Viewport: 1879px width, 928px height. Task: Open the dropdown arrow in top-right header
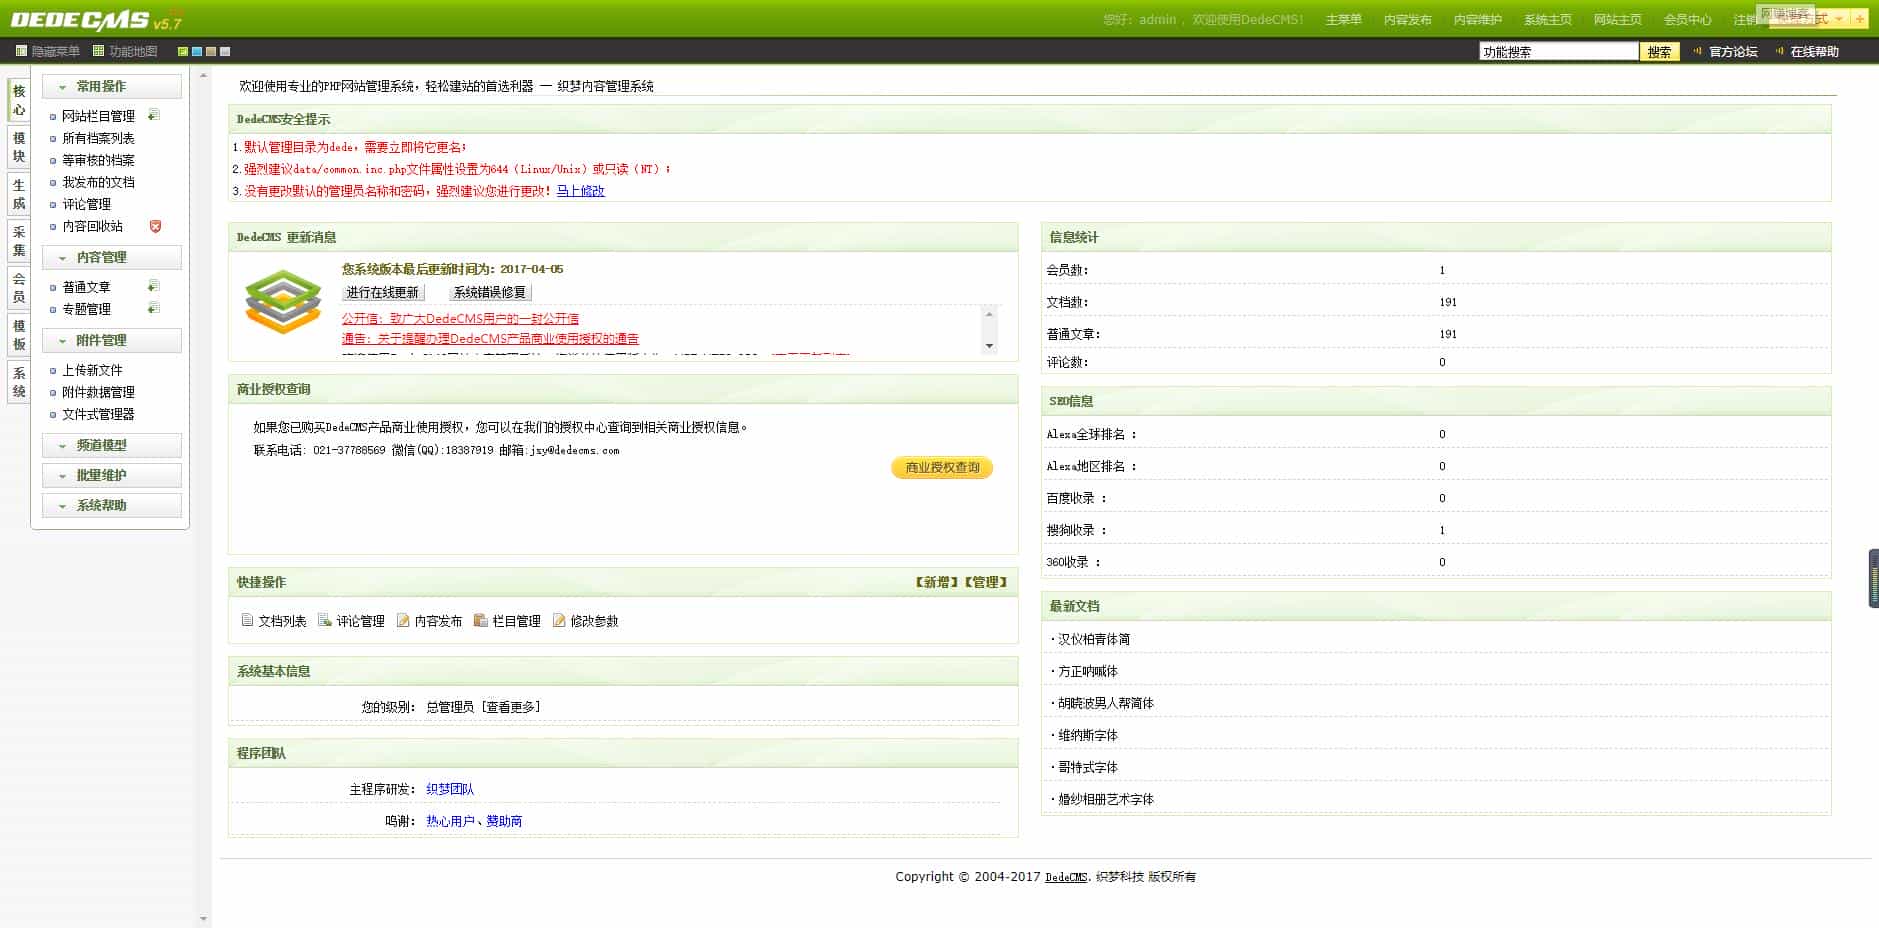click(1839, 19)
